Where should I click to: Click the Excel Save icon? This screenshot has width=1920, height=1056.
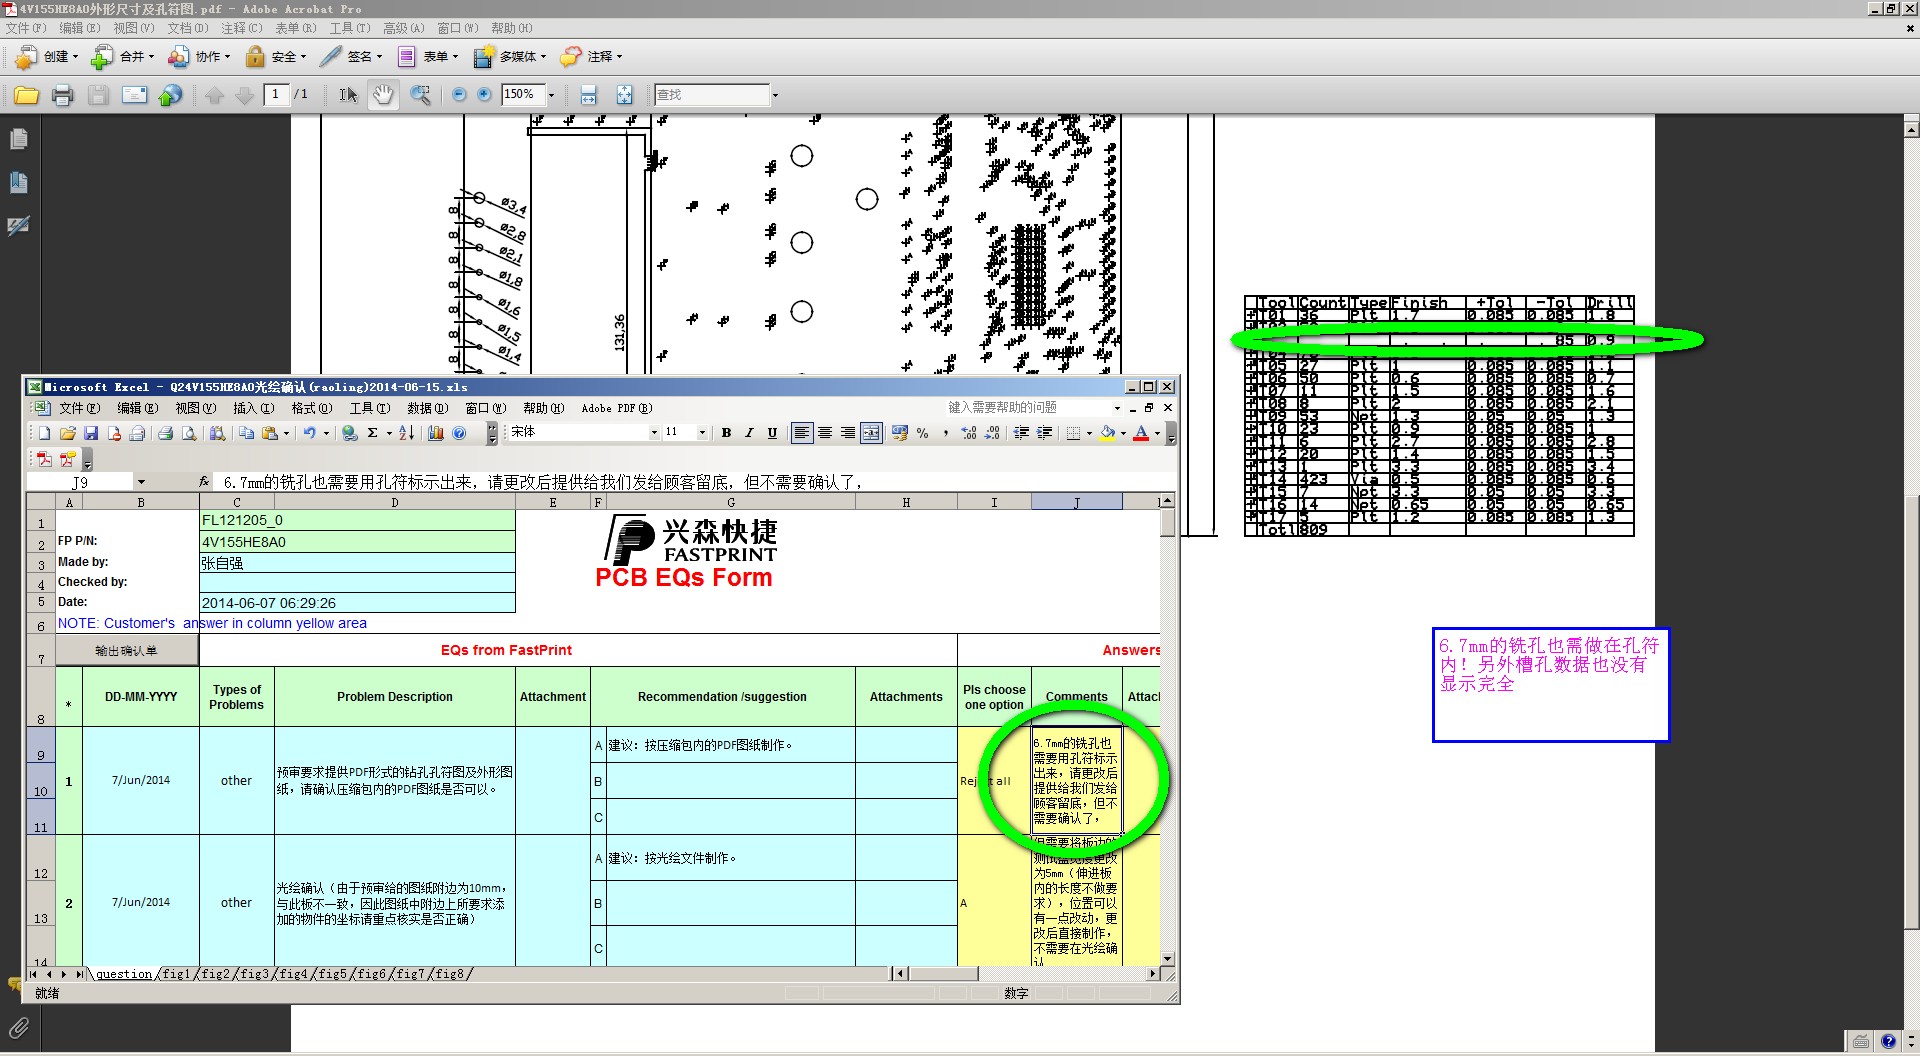91,433
